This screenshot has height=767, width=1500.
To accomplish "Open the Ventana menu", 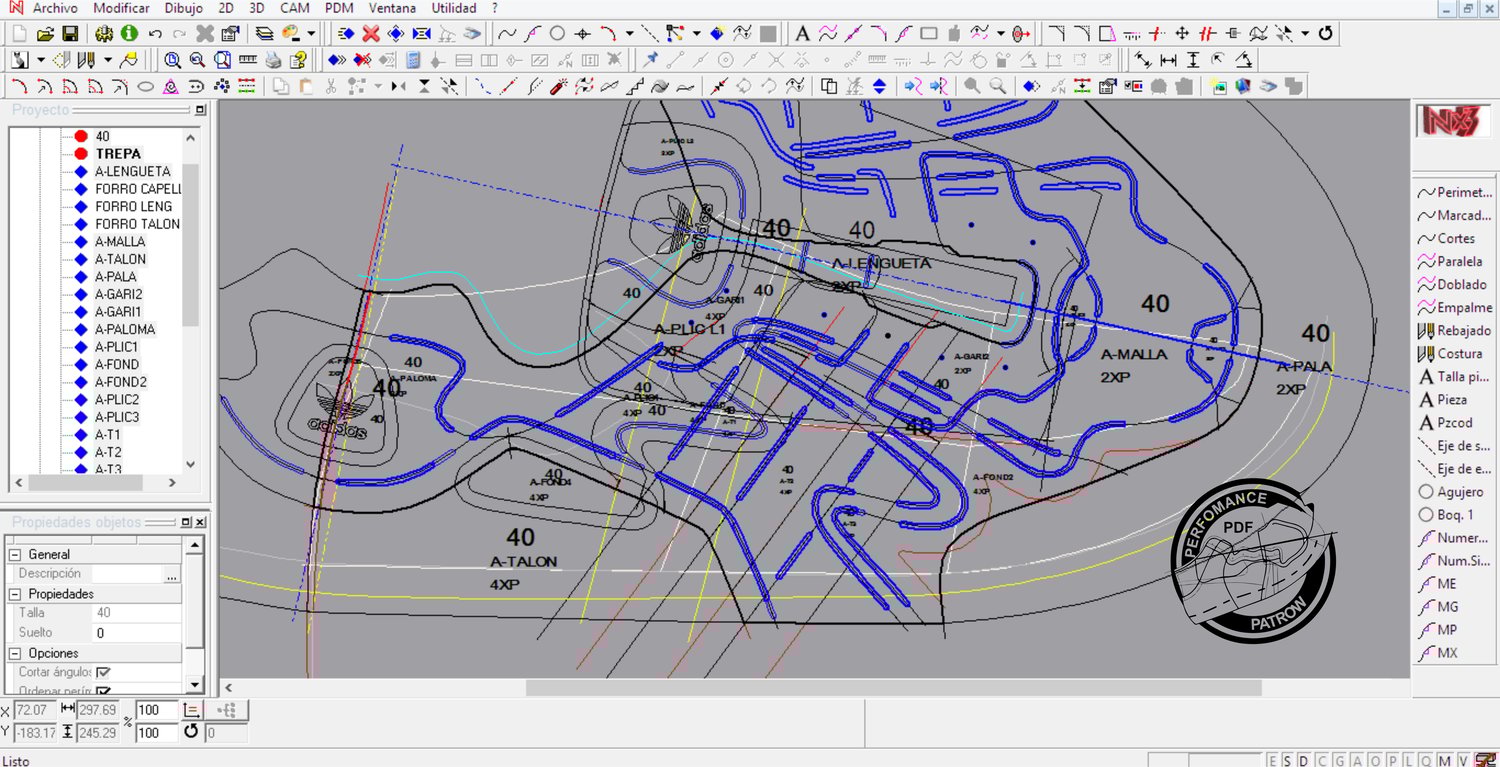I will pyautogui.click(x=392, y=8).
